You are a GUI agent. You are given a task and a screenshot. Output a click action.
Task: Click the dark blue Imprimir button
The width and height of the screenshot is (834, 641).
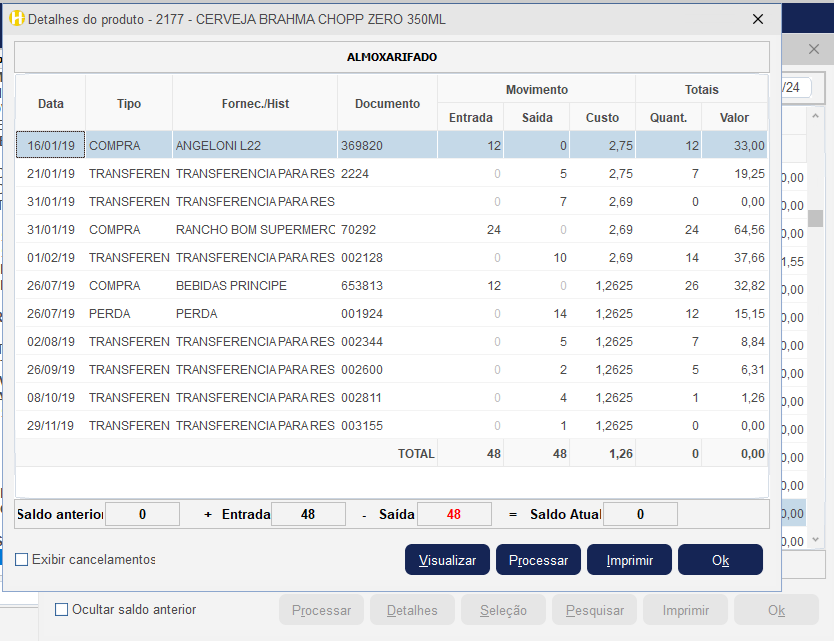coord(629,560)
